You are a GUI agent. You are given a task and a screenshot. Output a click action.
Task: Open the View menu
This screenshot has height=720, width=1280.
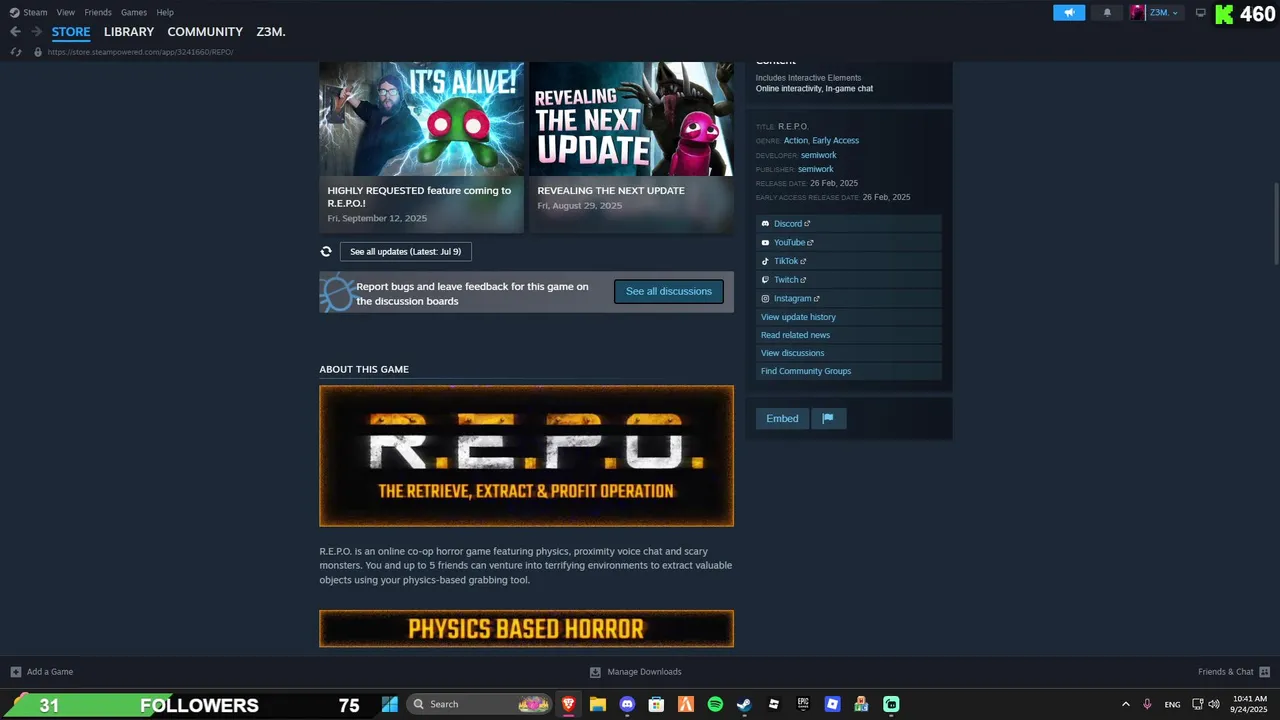click(x=66, y=12)
